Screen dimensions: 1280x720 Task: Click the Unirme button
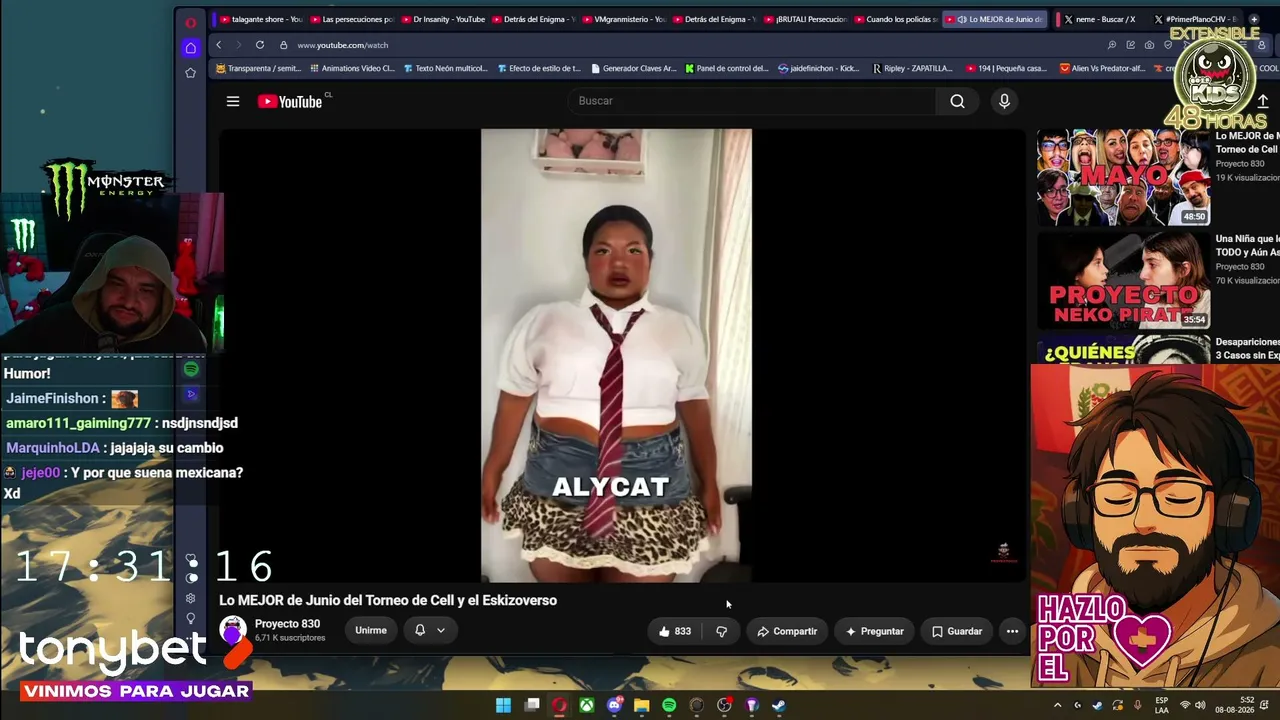coord(371,631)
